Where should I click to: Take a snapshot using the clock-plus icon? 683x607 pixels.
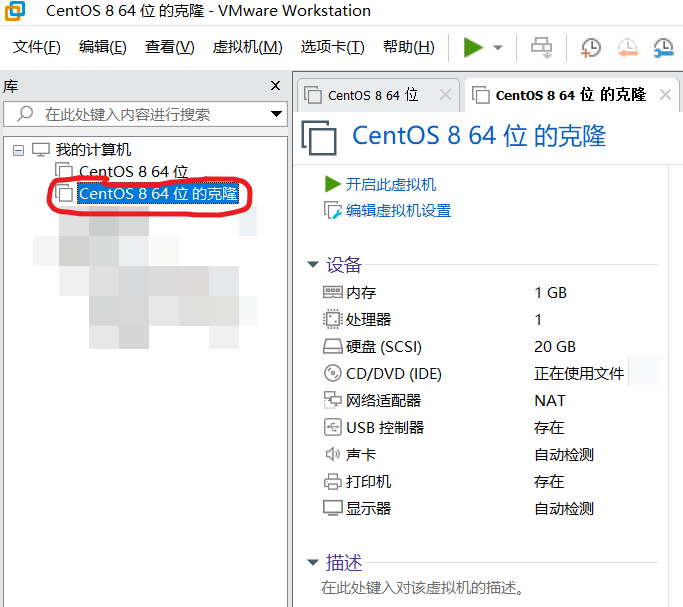591,47
